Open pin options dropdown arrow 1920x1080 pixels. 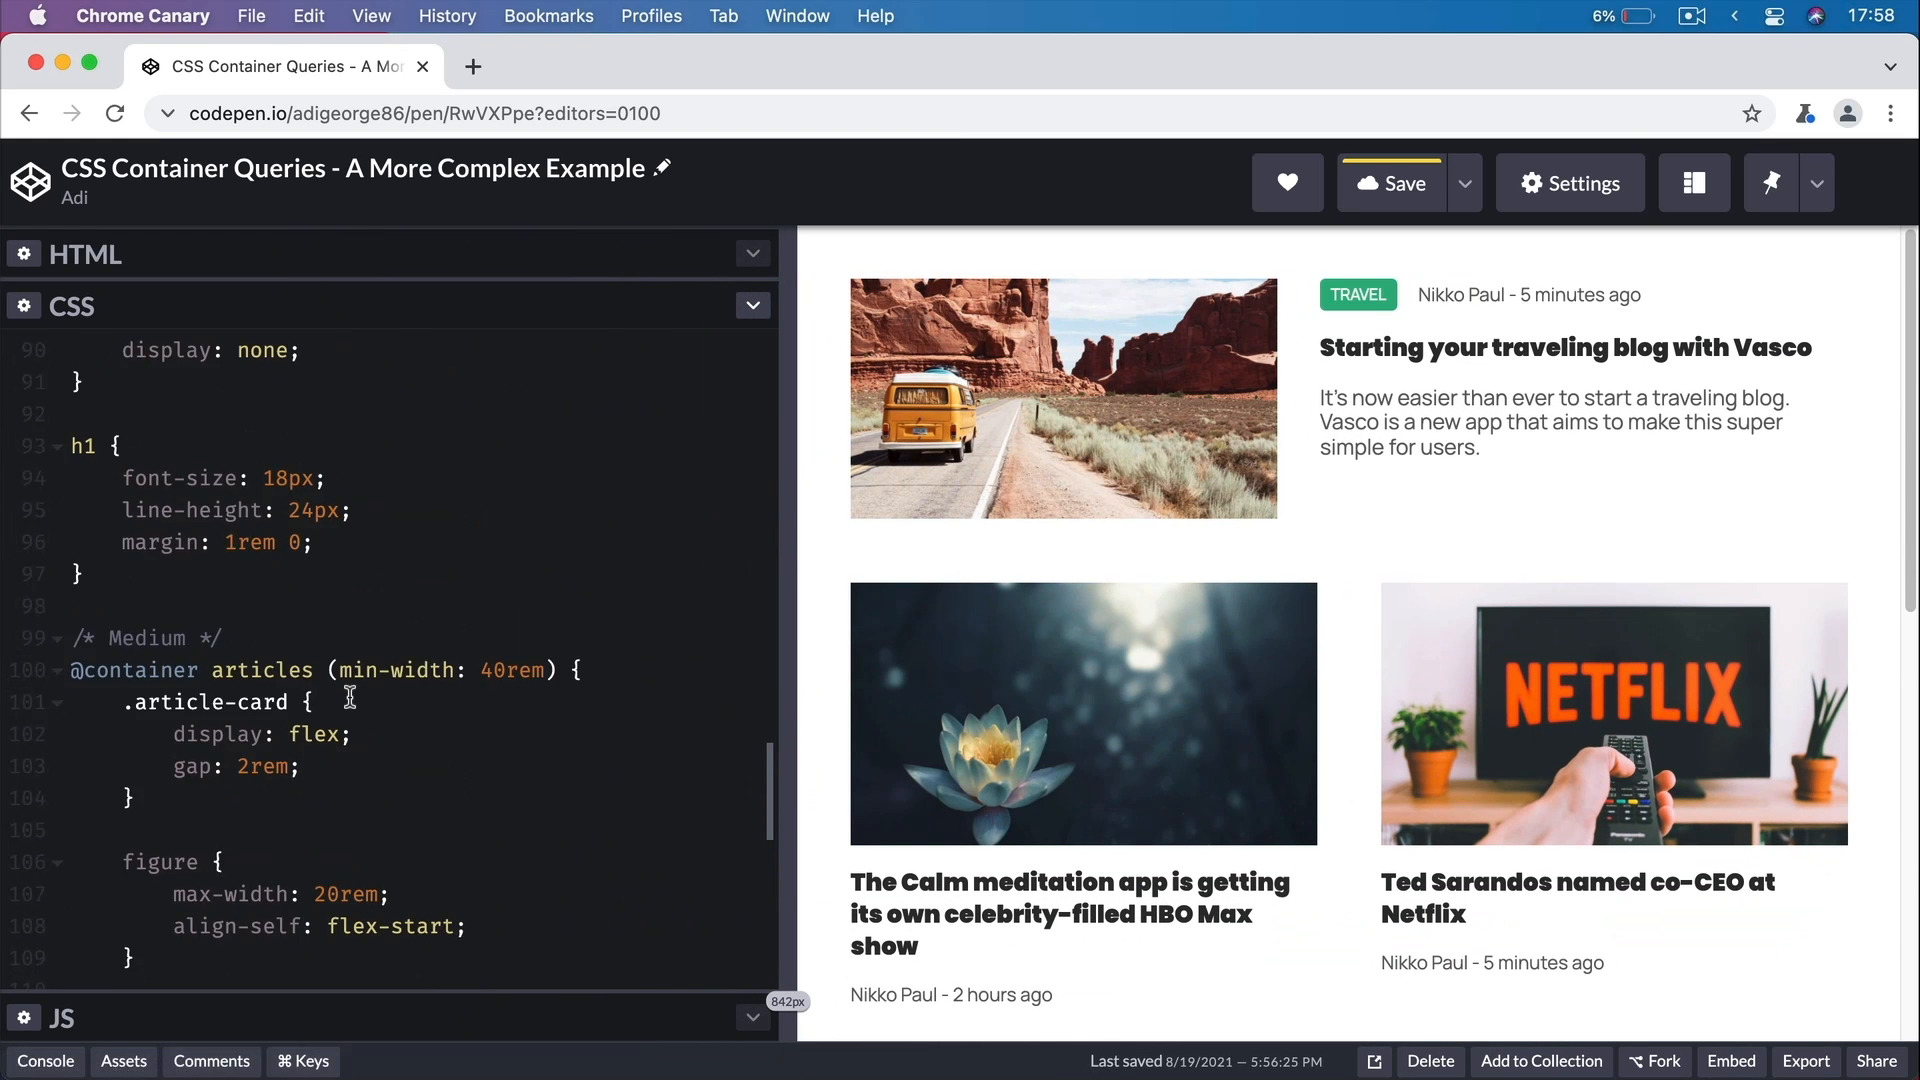tap(1817, 183)
